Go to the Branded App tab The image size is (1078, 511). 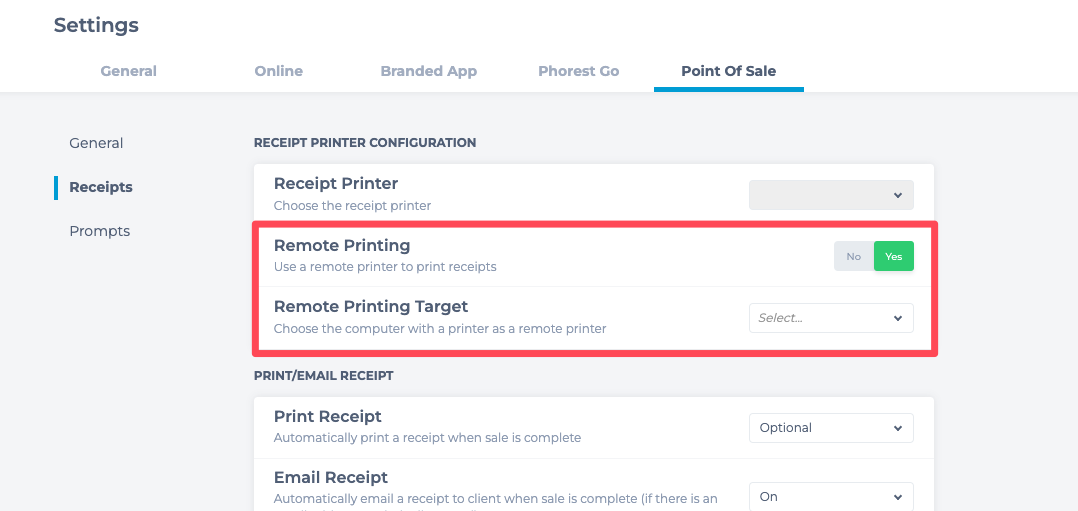pyautogui.click(x=428, y=71)
